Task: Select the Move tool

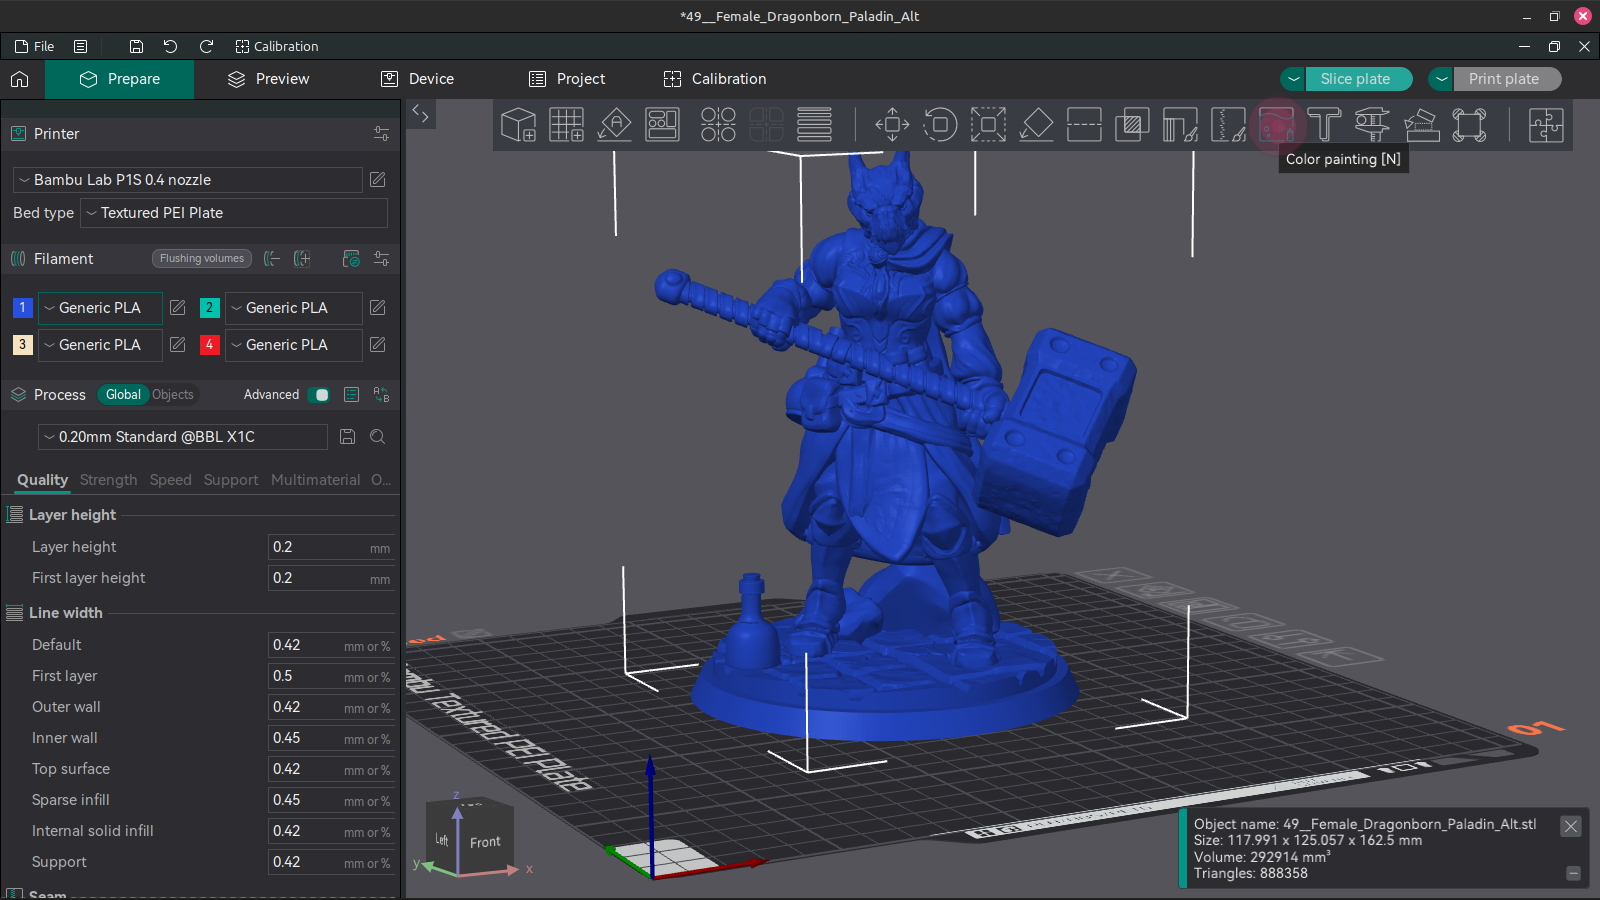Action: (x=891, y=124)
